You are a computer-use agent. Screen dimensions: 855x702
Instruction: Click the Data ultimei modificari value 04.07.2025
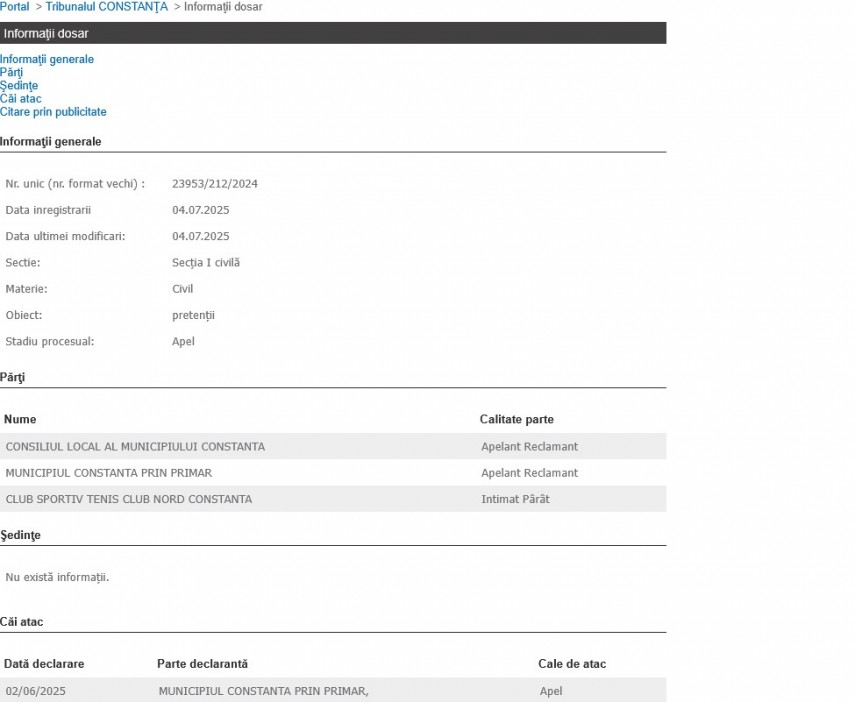(201, 236)
